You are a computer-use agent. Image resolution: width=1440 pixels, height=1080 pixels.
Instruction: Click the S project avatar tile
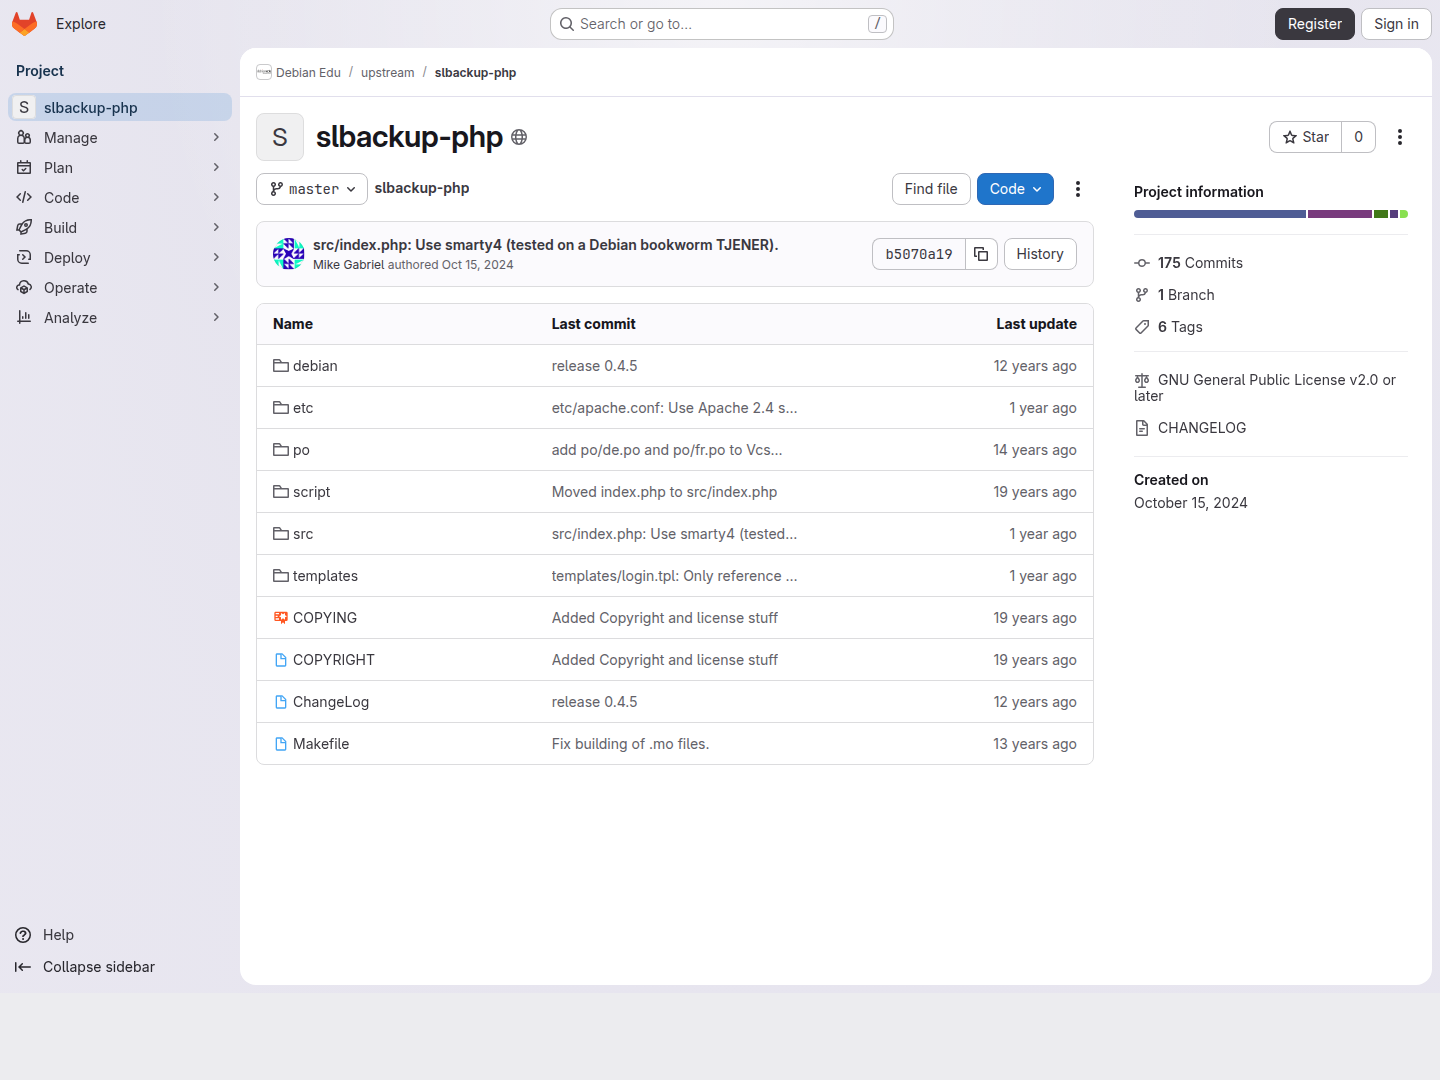280,137
